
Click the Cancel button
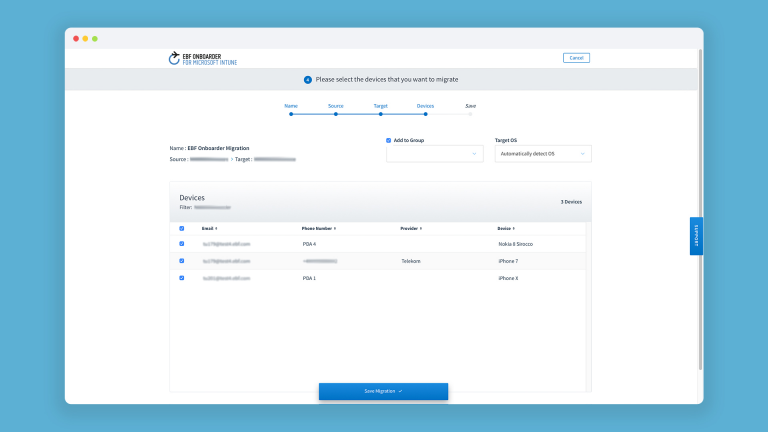pyautogui.click(x=576, y=58)
